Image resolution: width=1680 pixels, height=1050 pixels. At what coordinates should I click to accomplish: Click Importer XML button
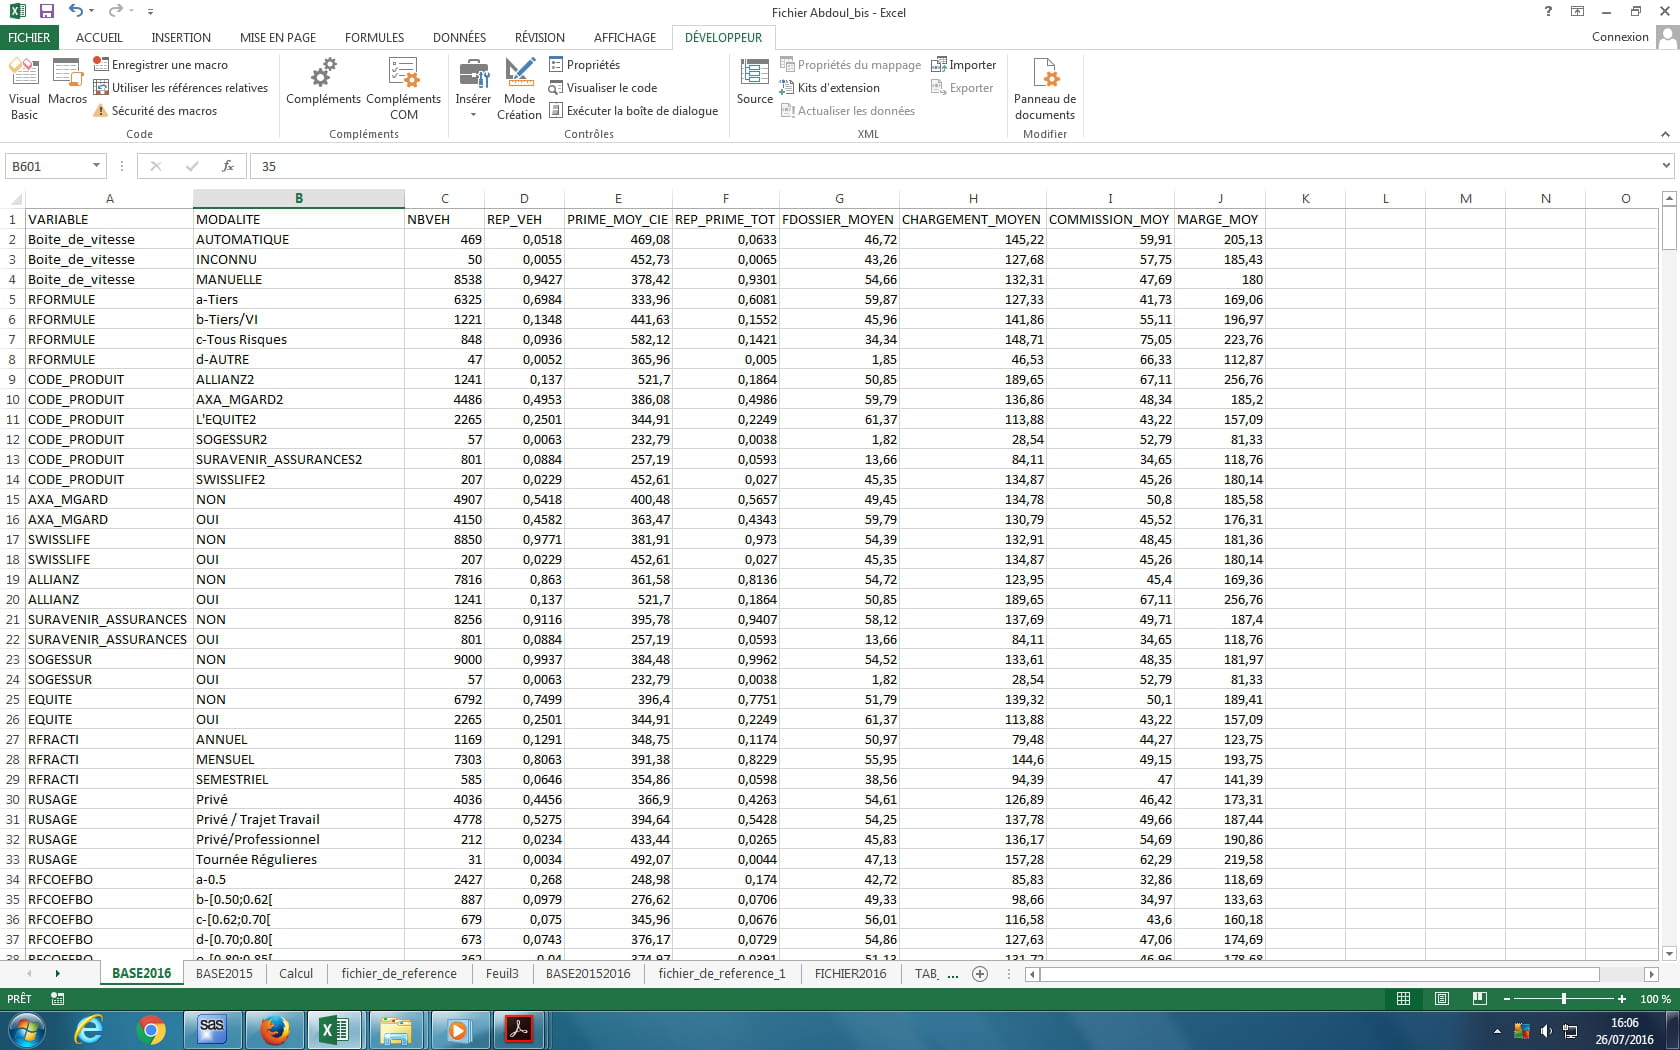pyautogui.click(x=963, y=64)
